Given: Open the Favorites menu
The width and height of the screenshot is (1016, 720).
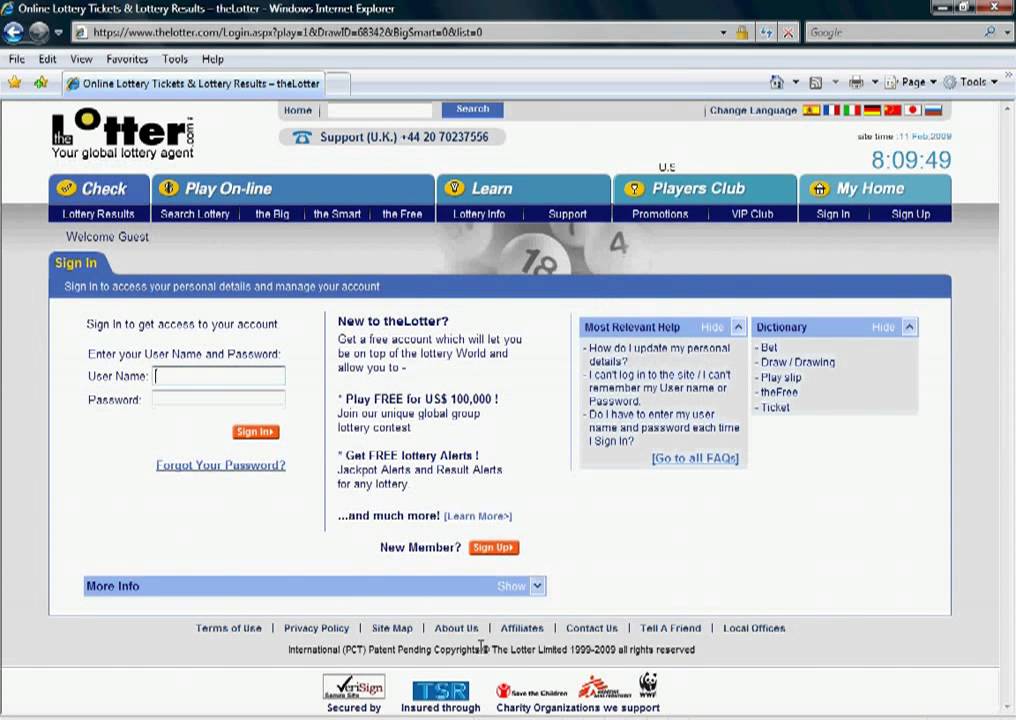Looking at the screenshot, I should [x=127, y=59].
